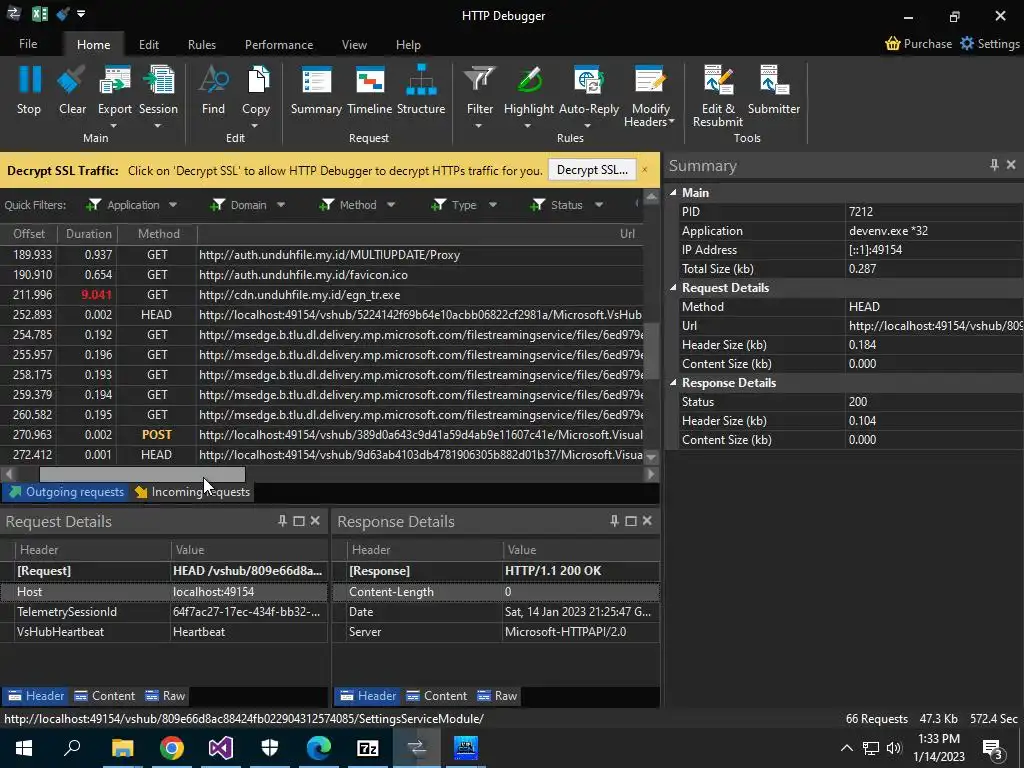Select the egn_tr.exe GET request row
The height and width of the screenshot is (768, 1024).
click(321, 295)
